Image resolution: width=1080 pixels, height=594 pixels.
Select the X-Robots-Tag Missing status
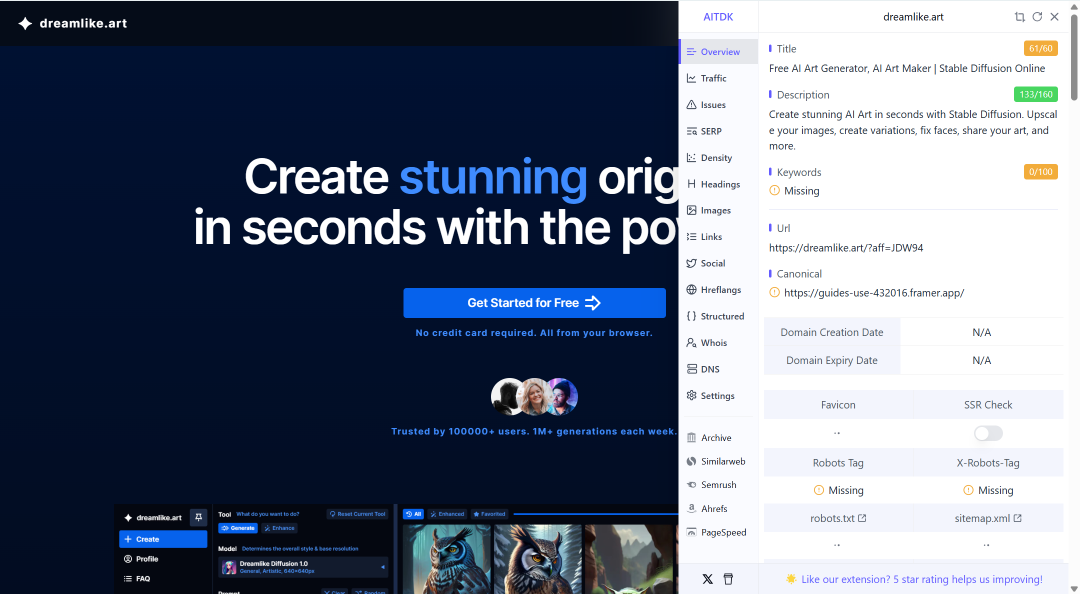(988, 490)
